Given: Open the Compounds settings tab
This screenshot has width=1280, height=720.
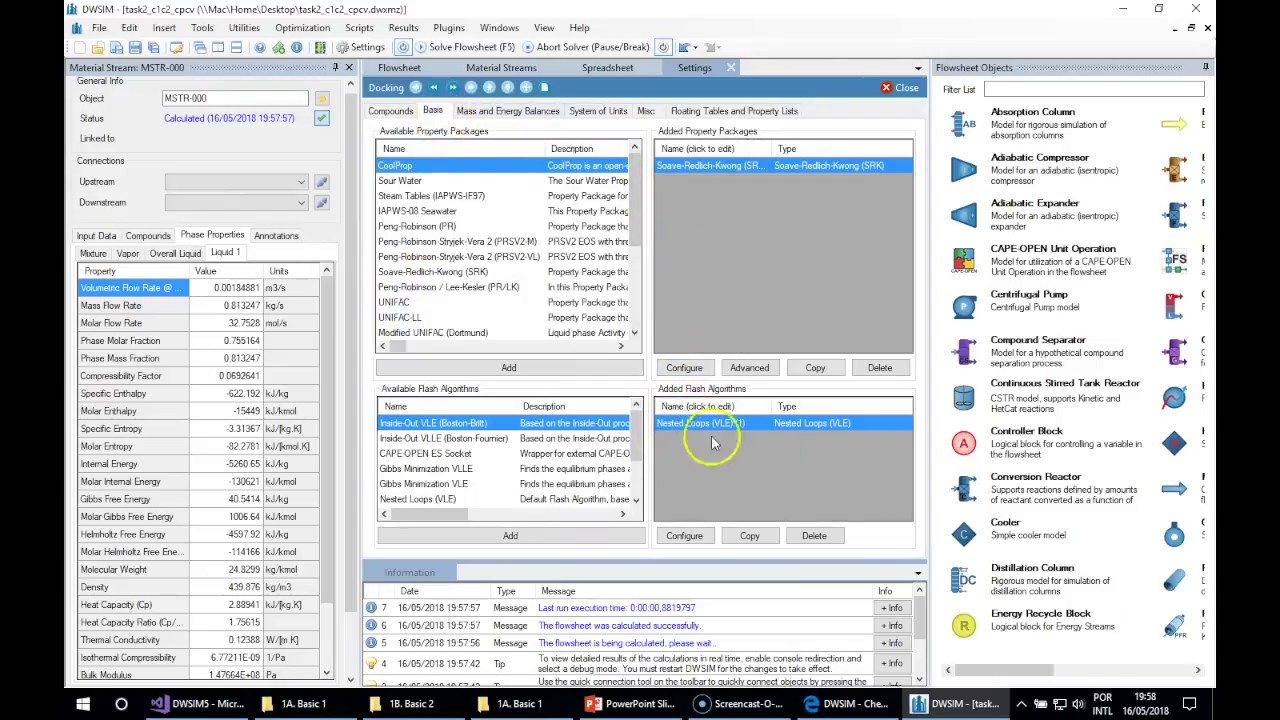Looking at the screenshot, I should [390, 111].
